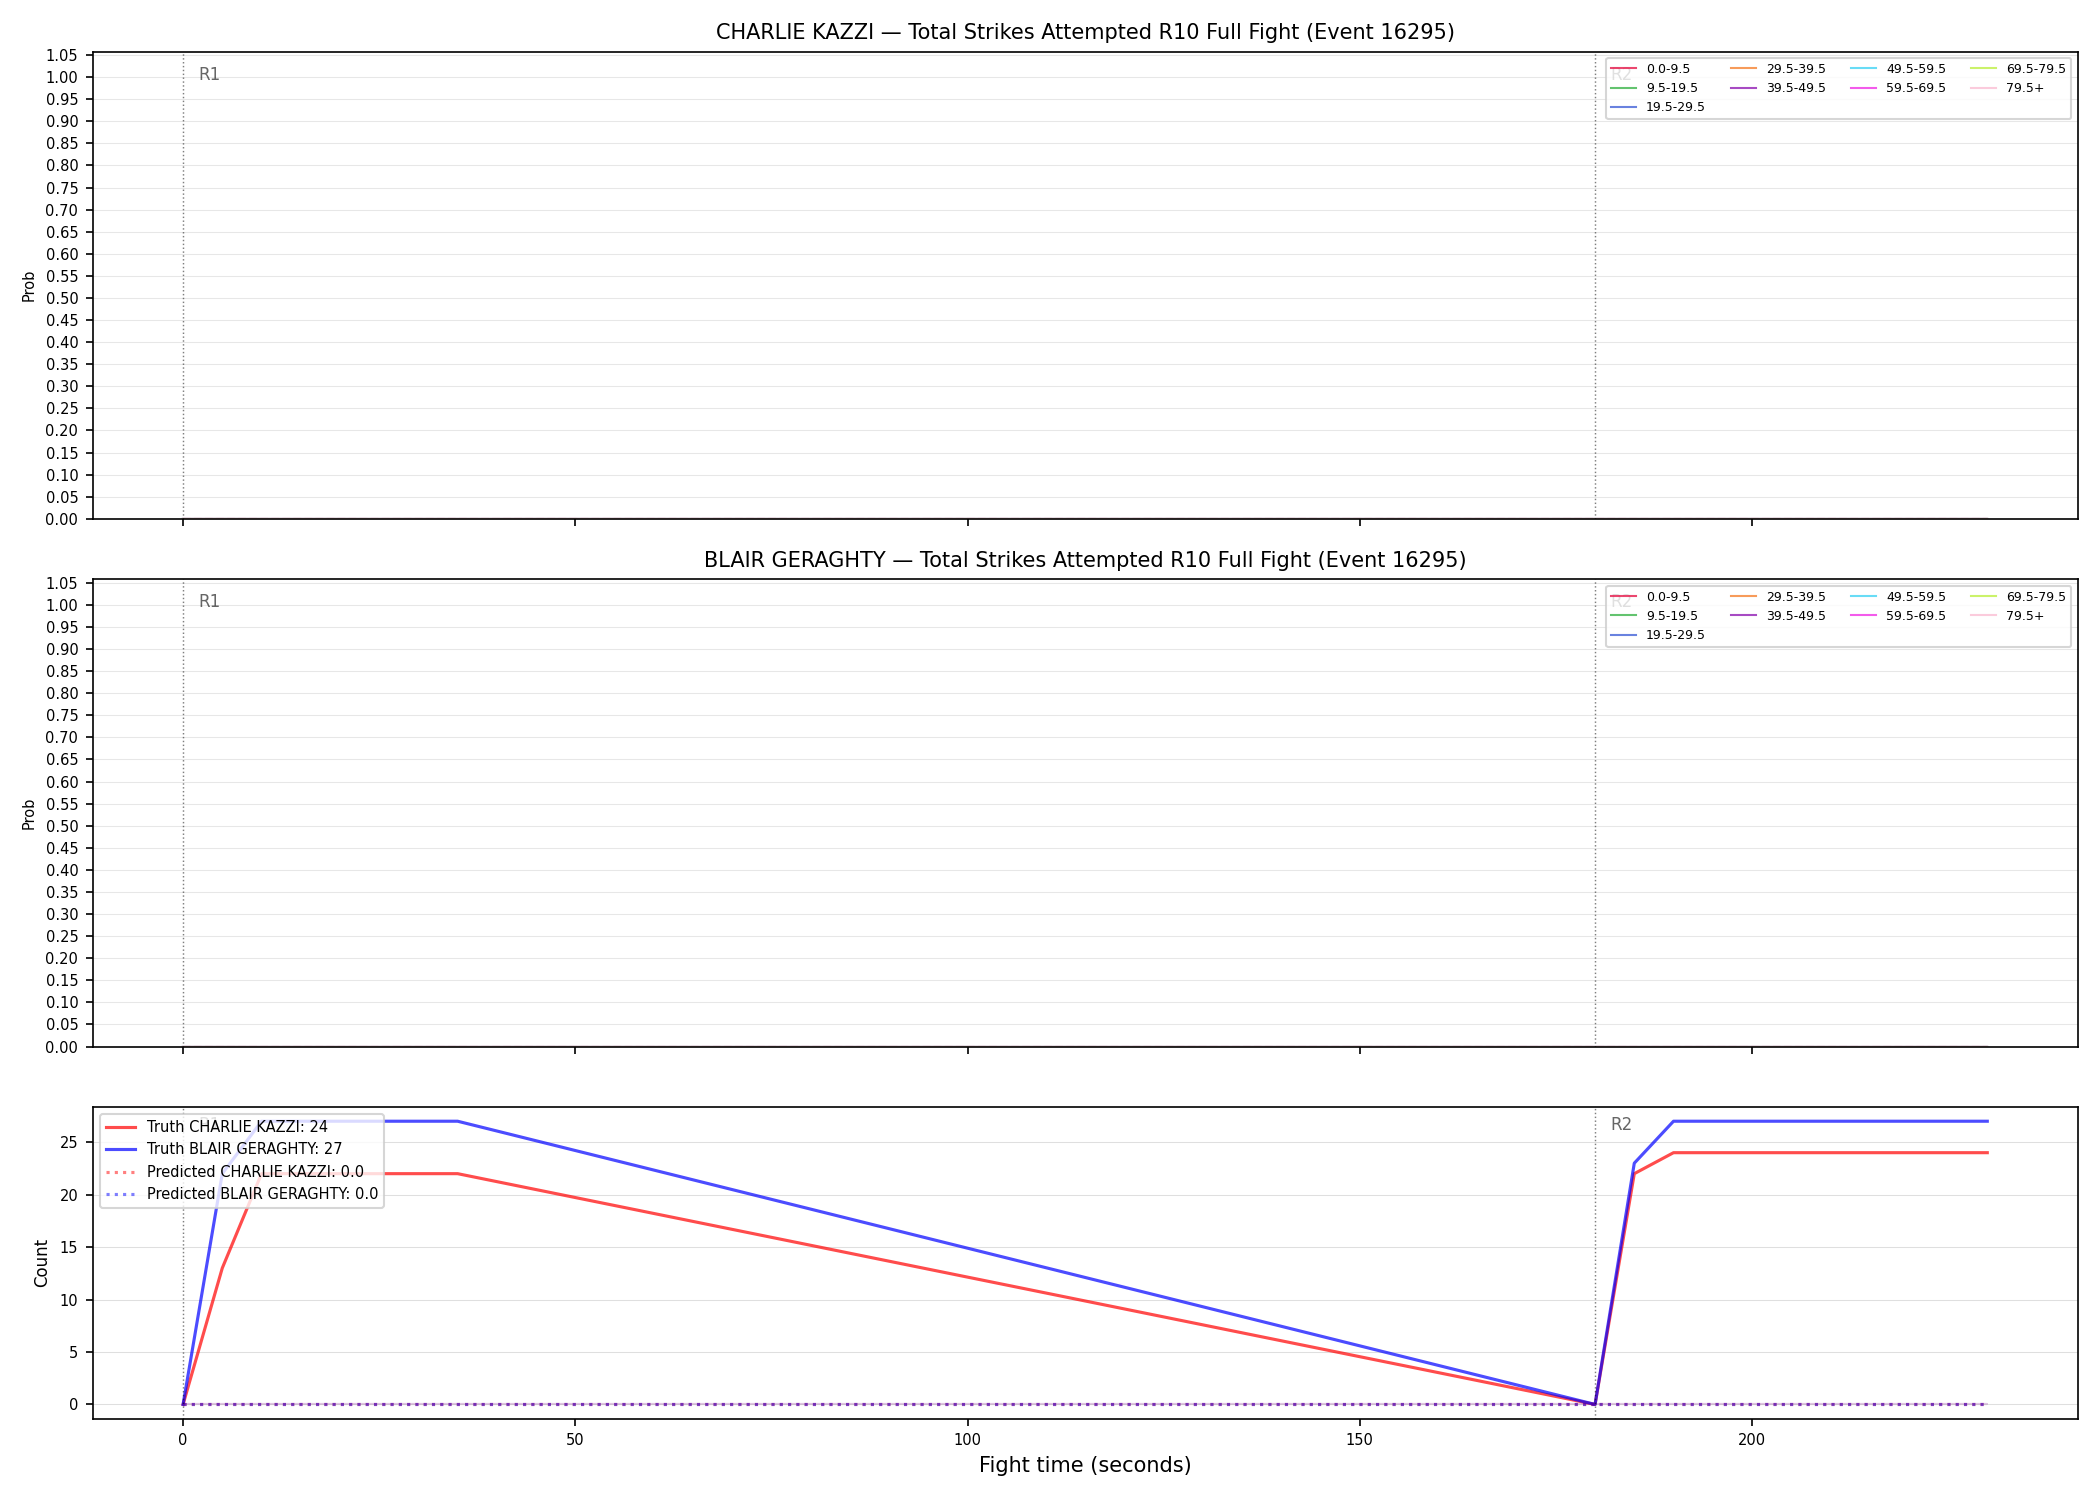Click tick label '0.50' on Charlie Kazzi chart
This screenshot has height=1500, width=2100.
tap(62, 298)
